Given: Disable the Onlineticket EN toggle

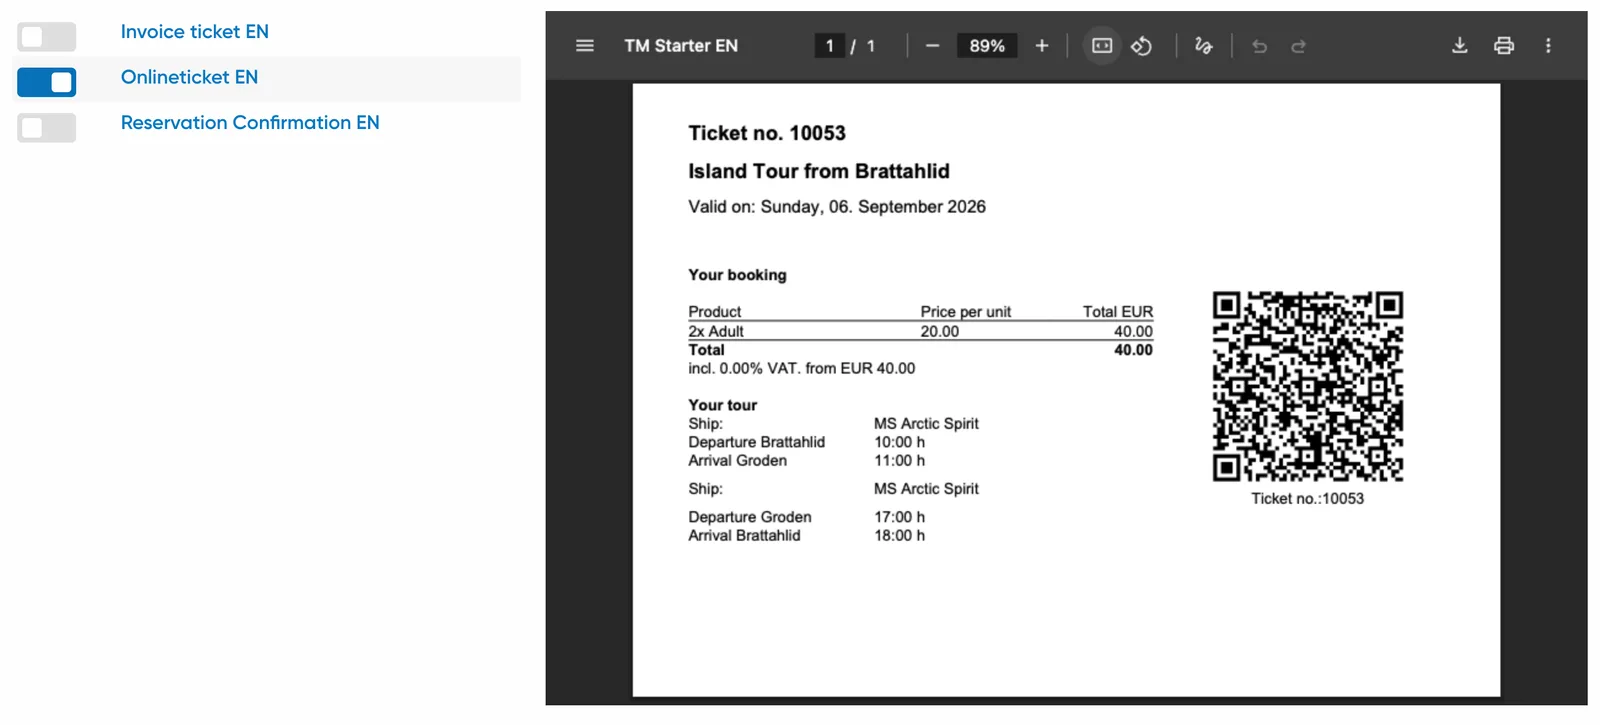Looking at the screenshot, I should pyautogui.click(x=47, y=82).
